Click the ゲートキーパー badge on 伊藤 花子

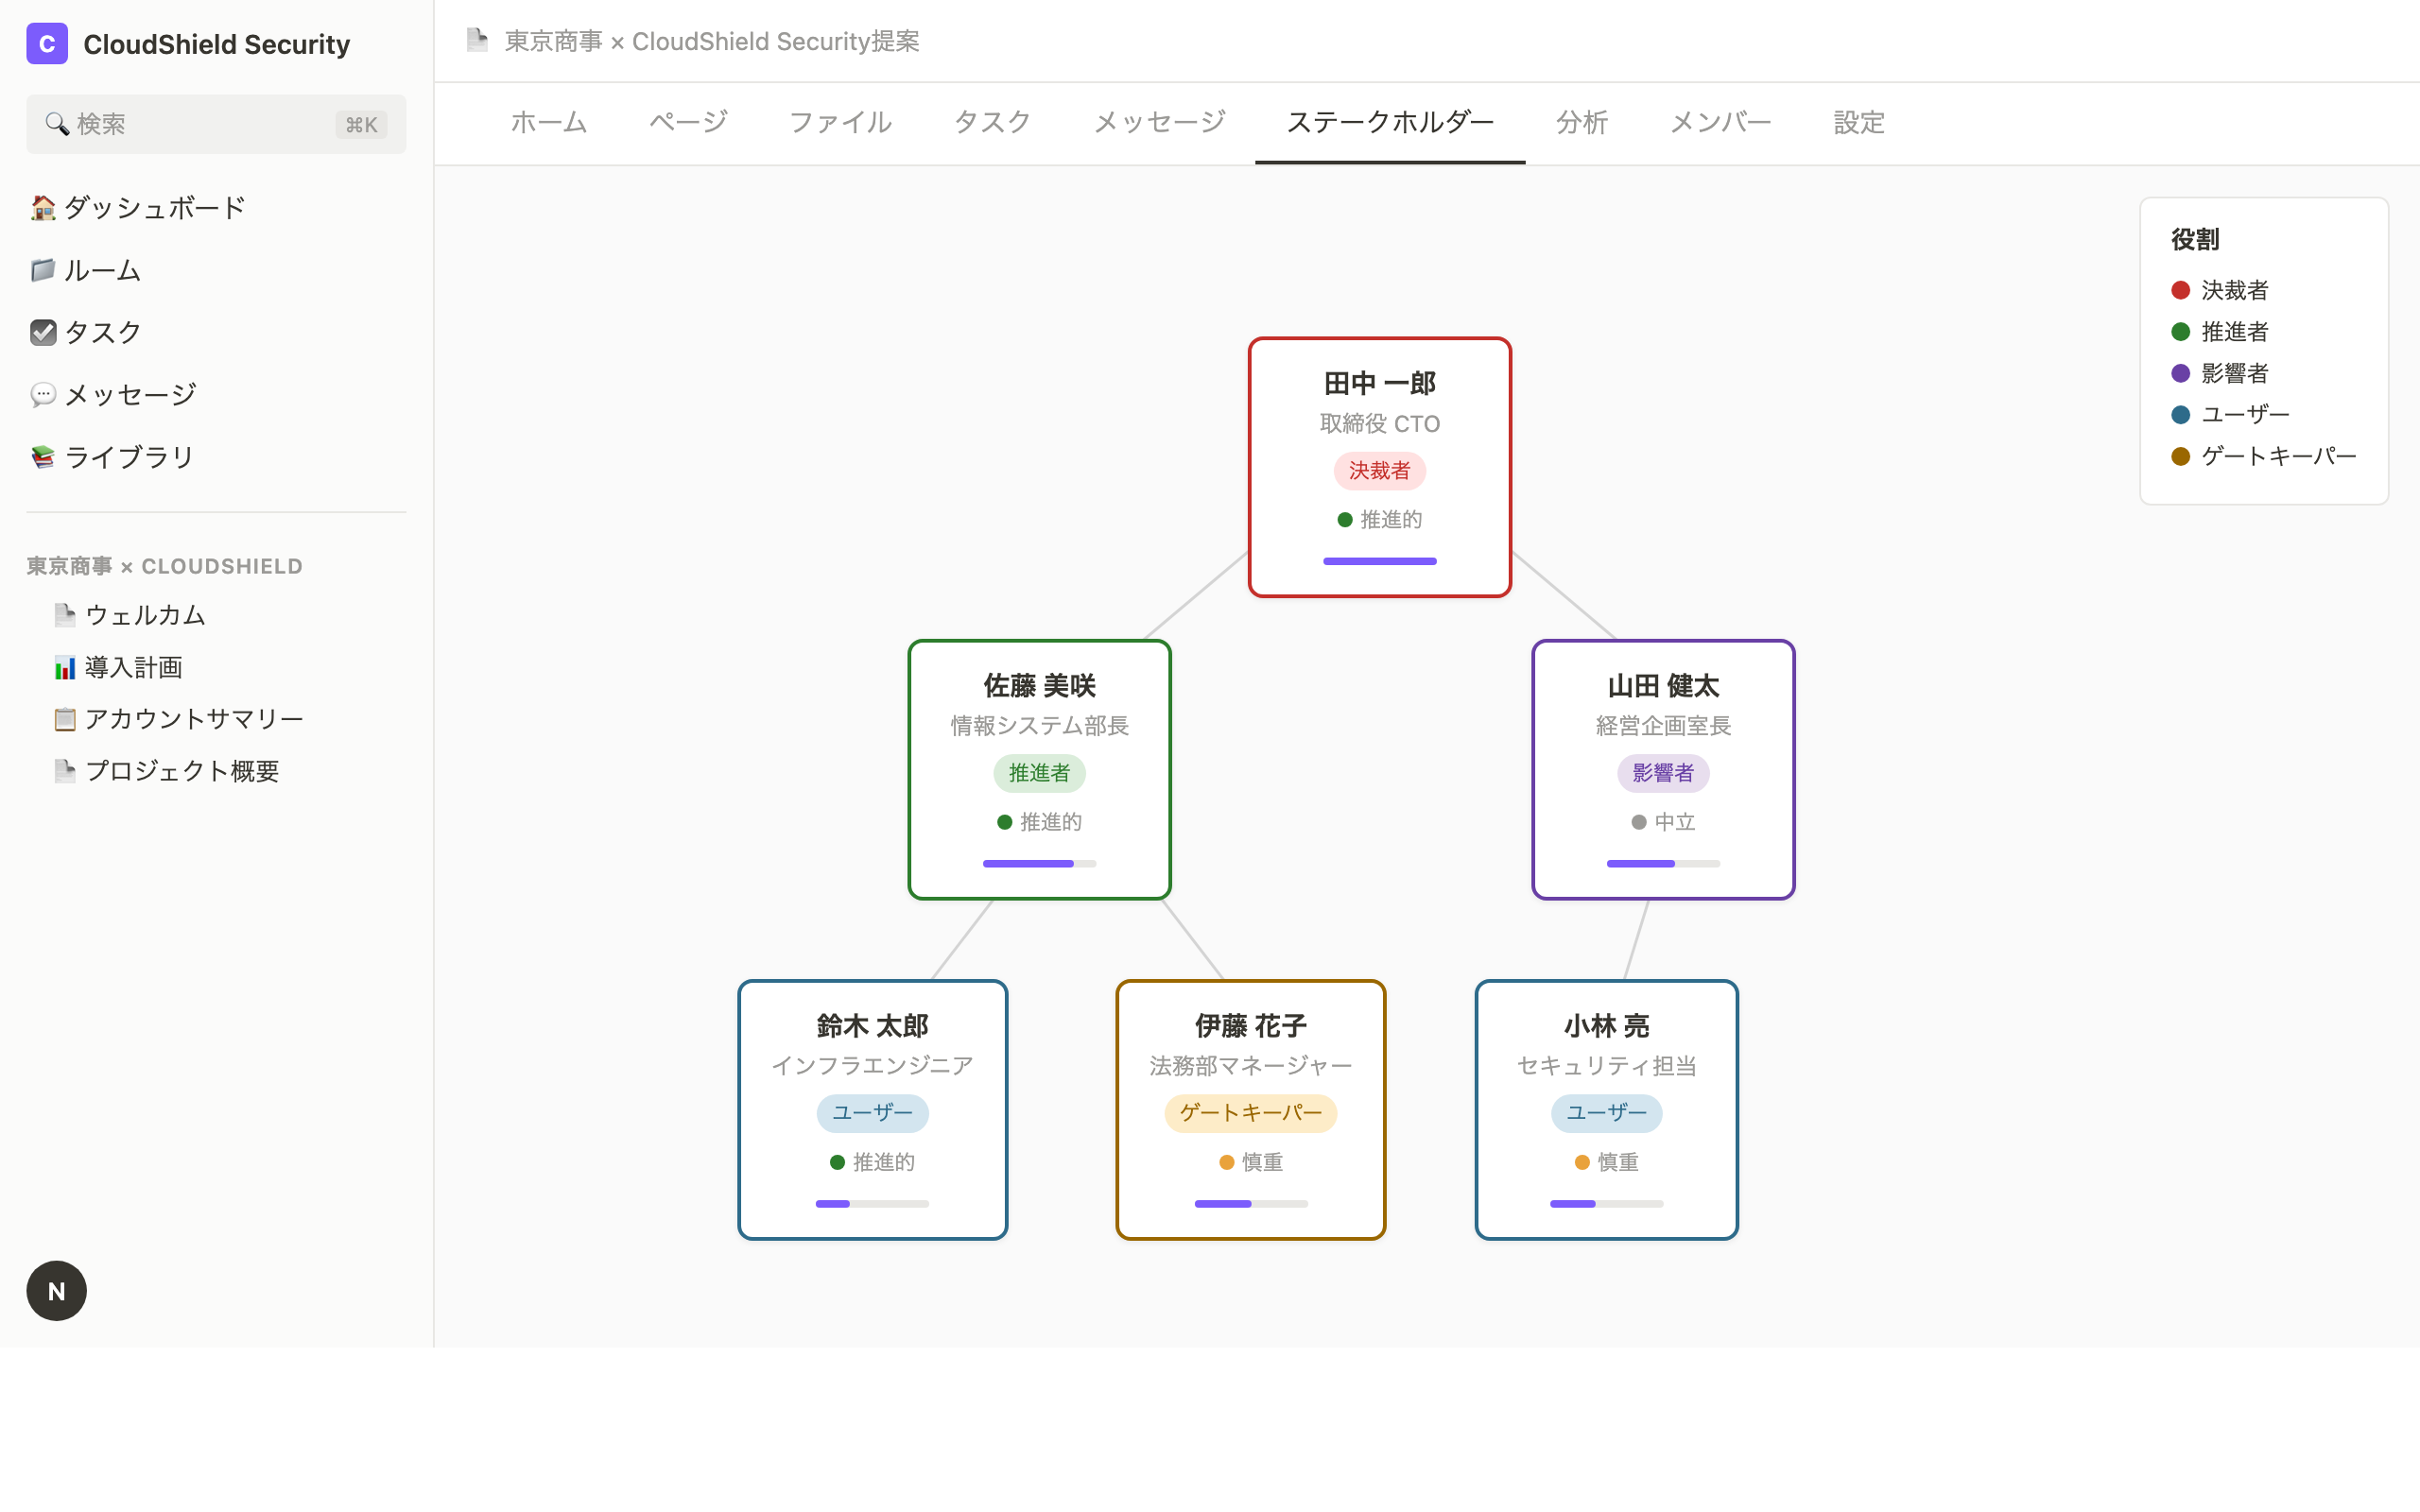pyautogui.click(x=1250, y=1113)
